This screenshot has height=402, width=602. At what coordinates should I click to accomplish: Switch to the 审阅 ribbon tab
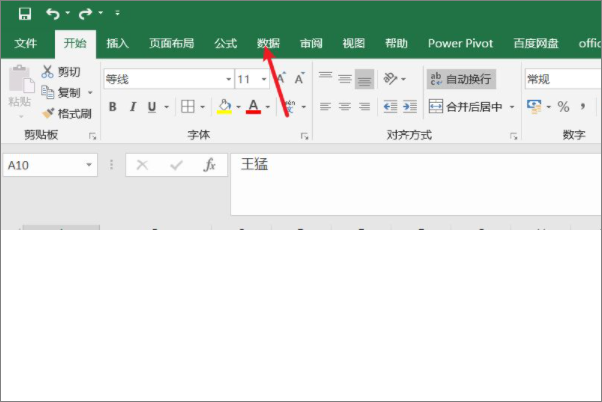click(311, 43)
